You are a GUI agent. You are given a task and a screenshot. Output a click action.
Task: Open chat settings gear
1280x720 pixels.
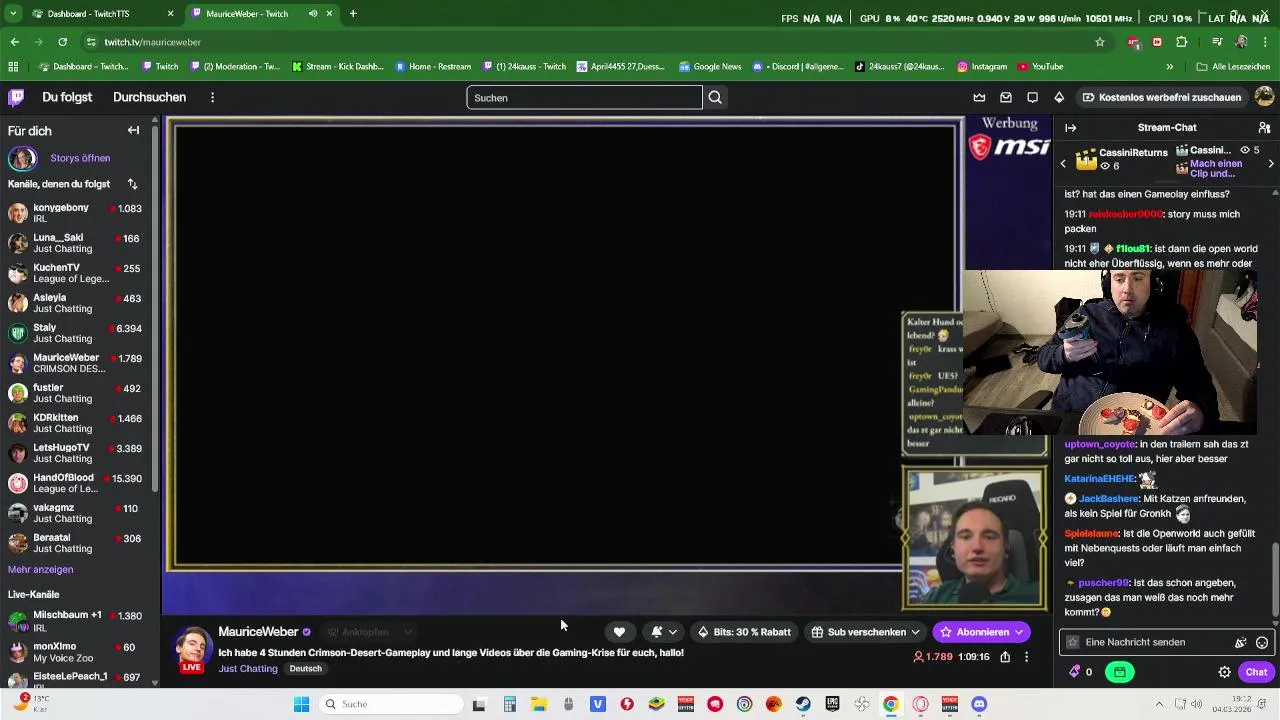point(1224,672)
